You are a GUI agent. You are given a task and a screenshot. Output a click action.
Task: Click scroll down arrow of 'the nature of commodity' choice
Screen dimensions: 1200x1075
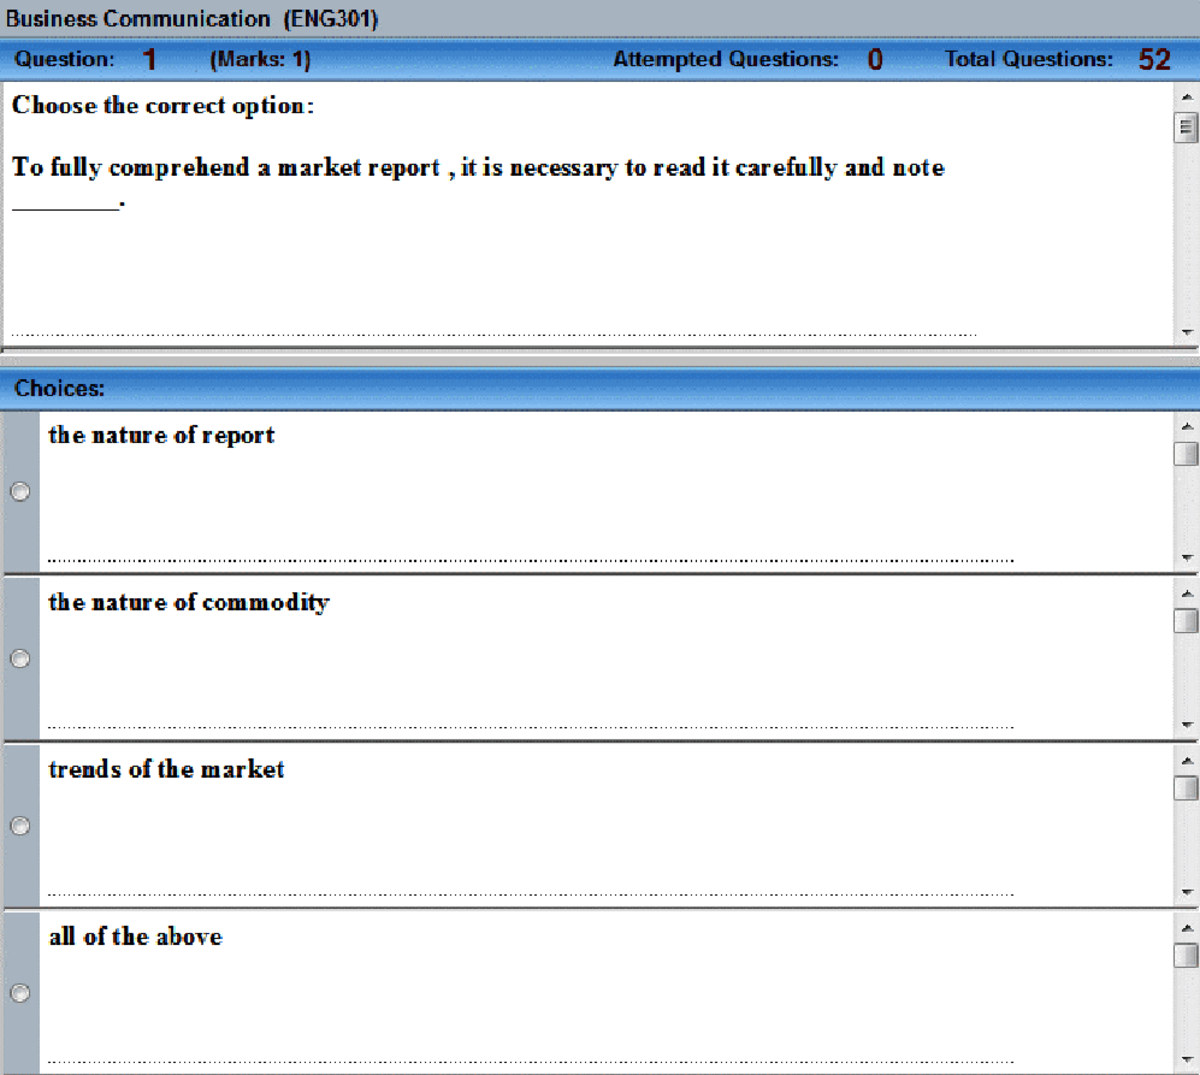[1187, 725]
